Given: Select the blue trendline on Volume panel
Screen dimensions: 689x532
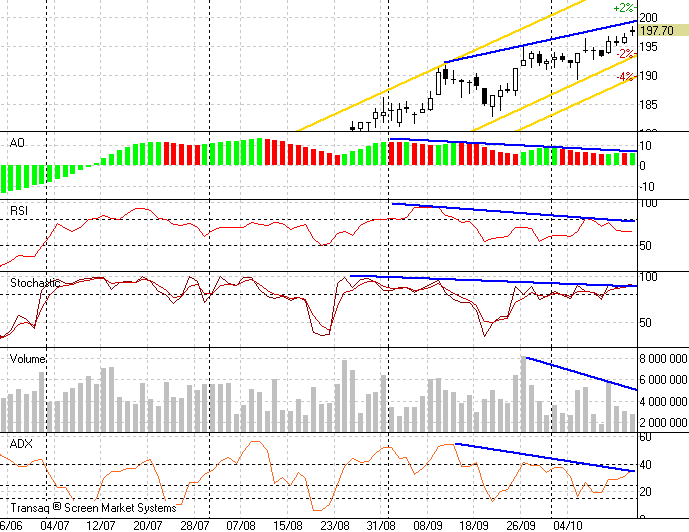Looking at the screenshot, I should 581,374.
